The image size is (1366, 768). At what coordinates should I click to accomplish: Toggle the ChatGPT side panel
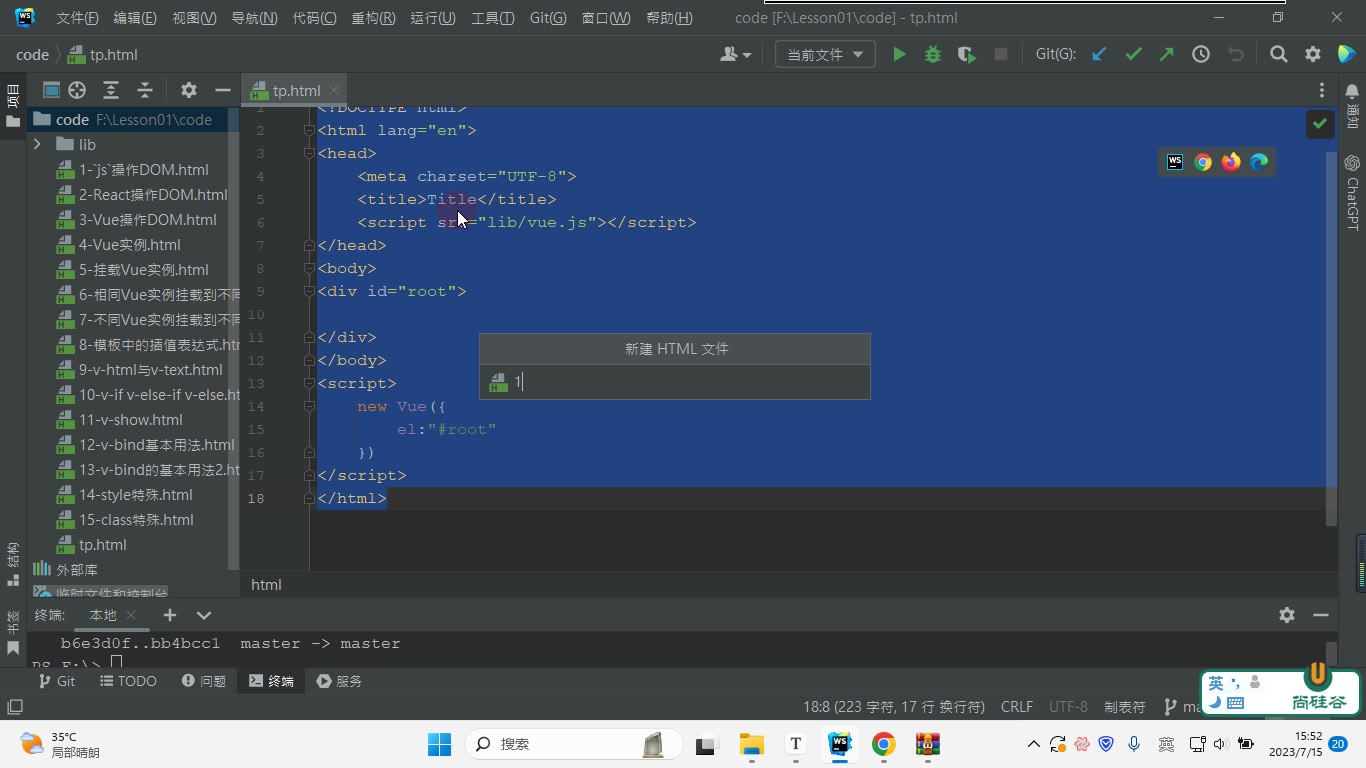pyautogui.click(x=1352, y=192)
